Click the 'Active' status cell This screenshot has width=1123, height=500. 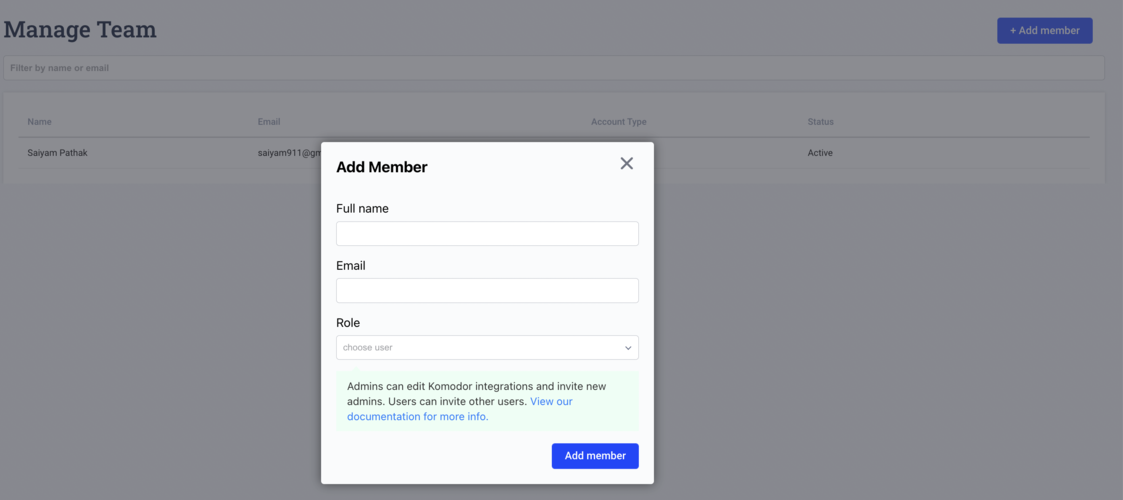tap(820, 153)
